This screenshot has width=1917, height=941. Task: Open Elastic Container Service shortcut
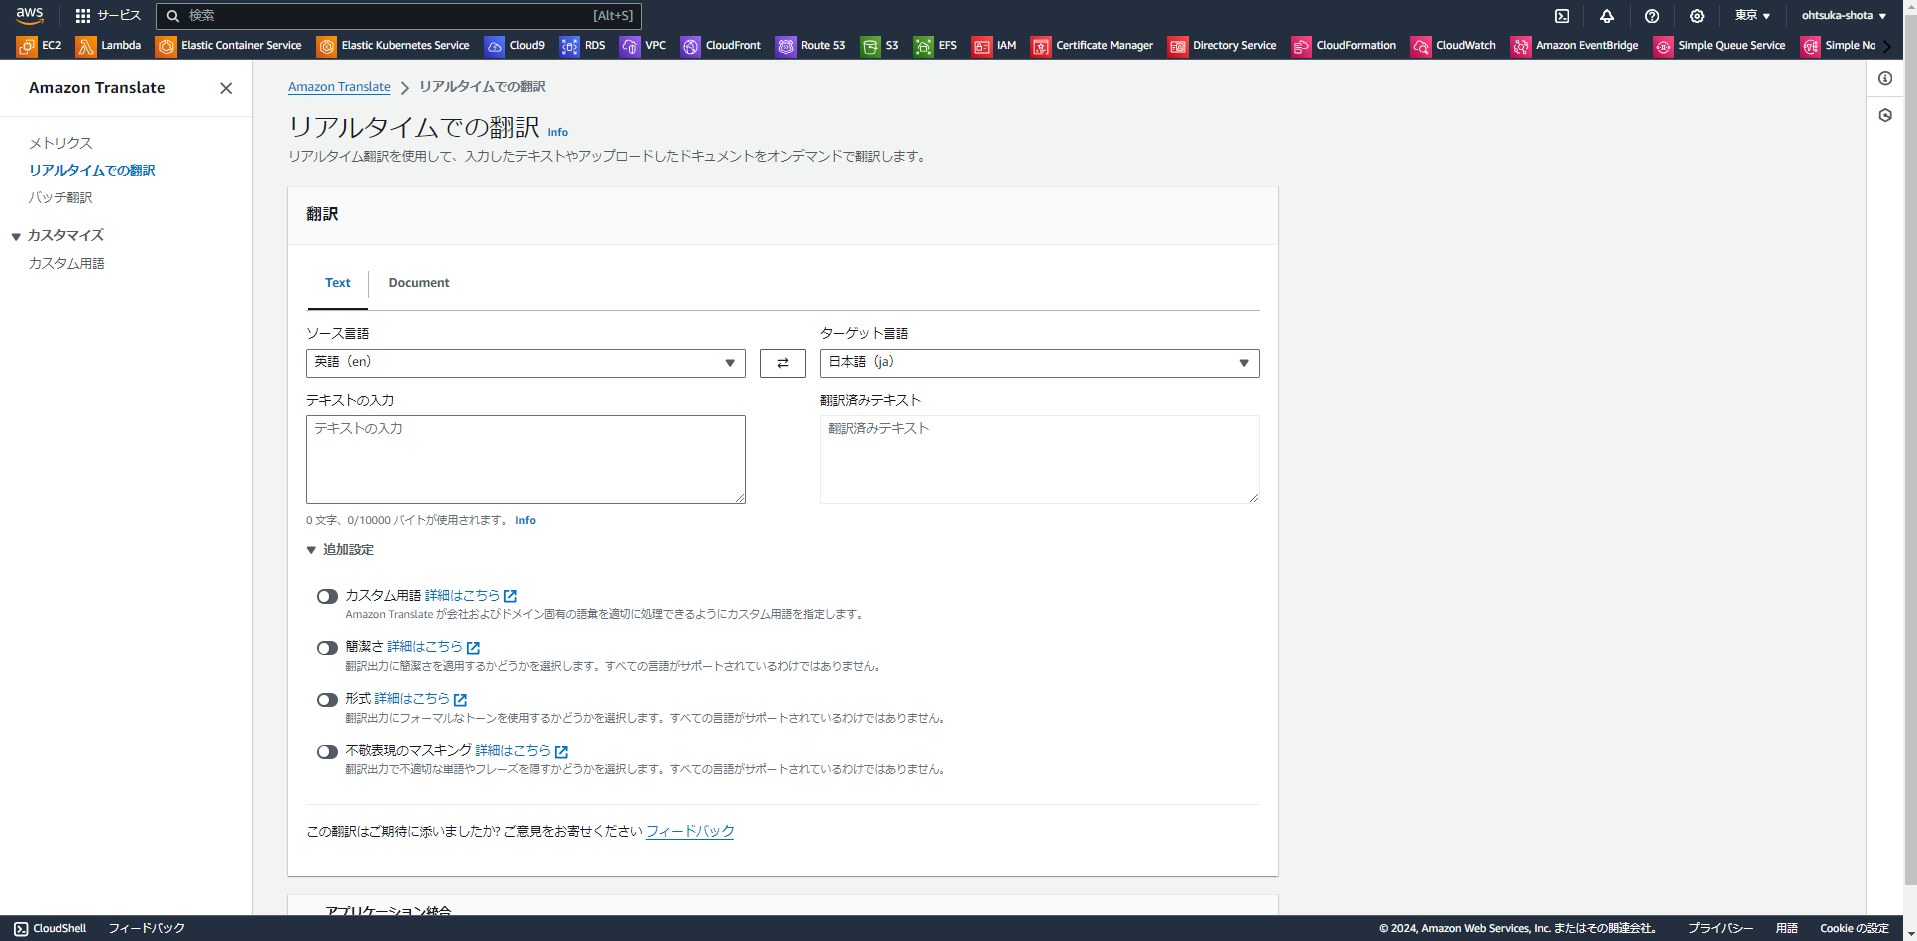tap(228, 46)
